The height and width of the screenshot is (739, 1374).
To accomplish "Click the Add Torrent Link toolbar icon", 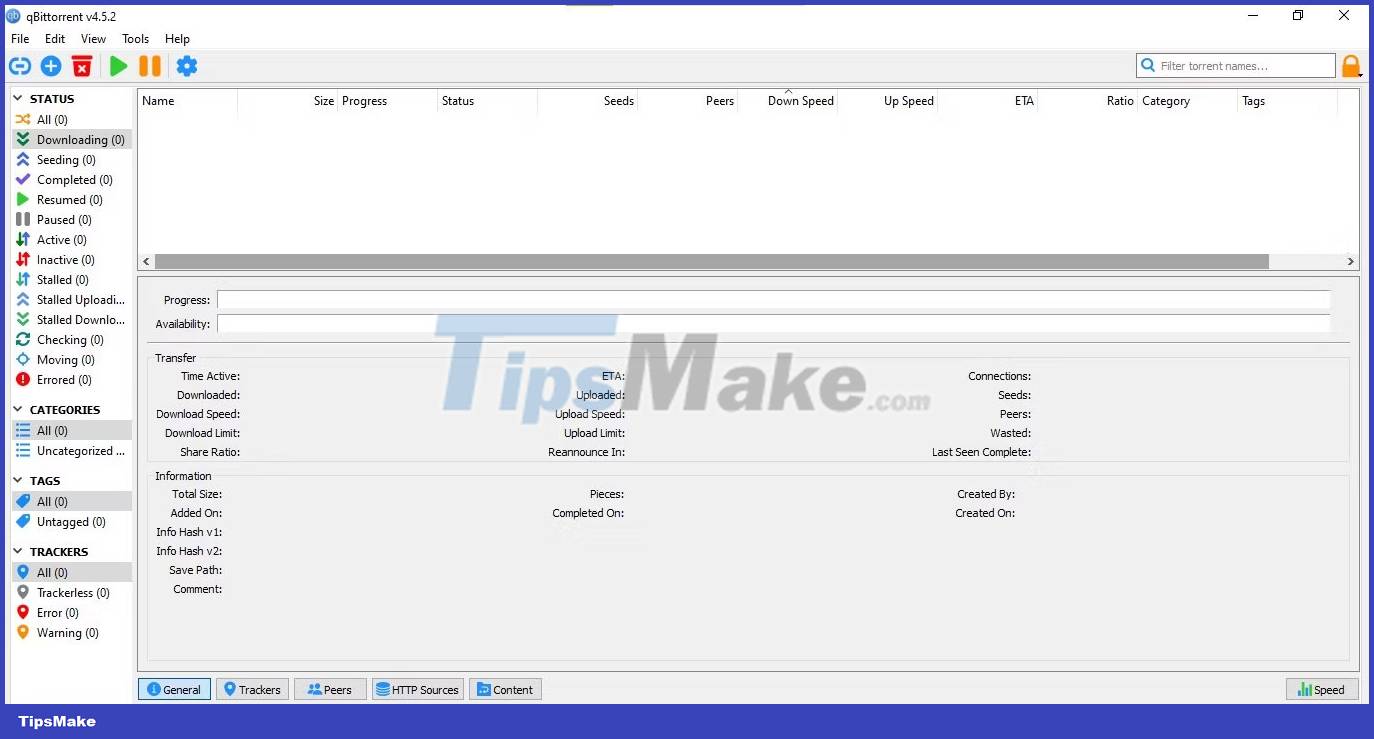I will [20, 66].
